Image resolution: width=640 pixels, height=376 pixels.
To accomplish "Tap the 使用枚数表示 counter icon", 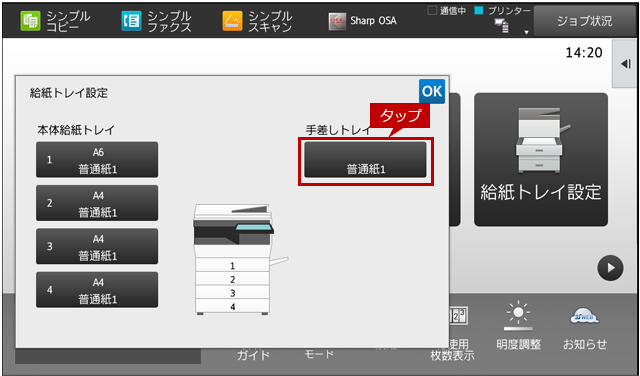I will point(458,316).
